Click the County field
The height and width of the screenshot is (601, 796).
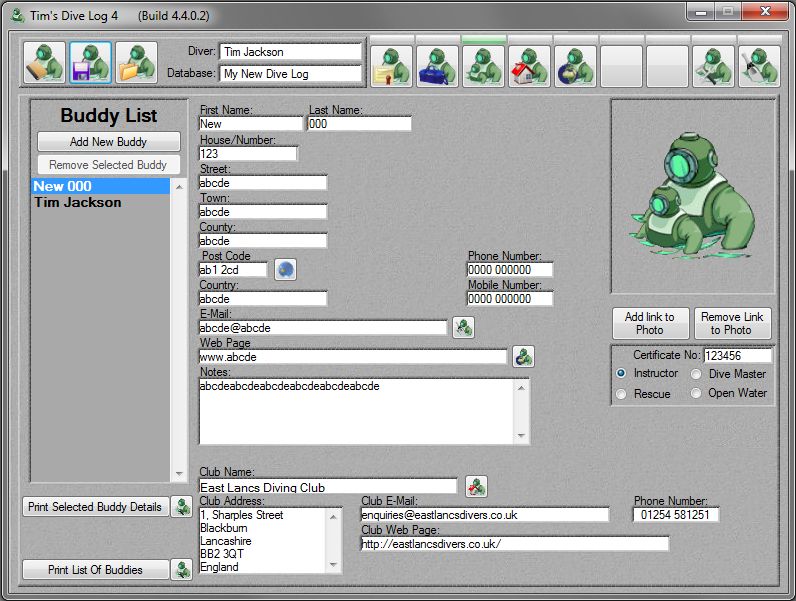pyautogui.click(x=263, y=241)
